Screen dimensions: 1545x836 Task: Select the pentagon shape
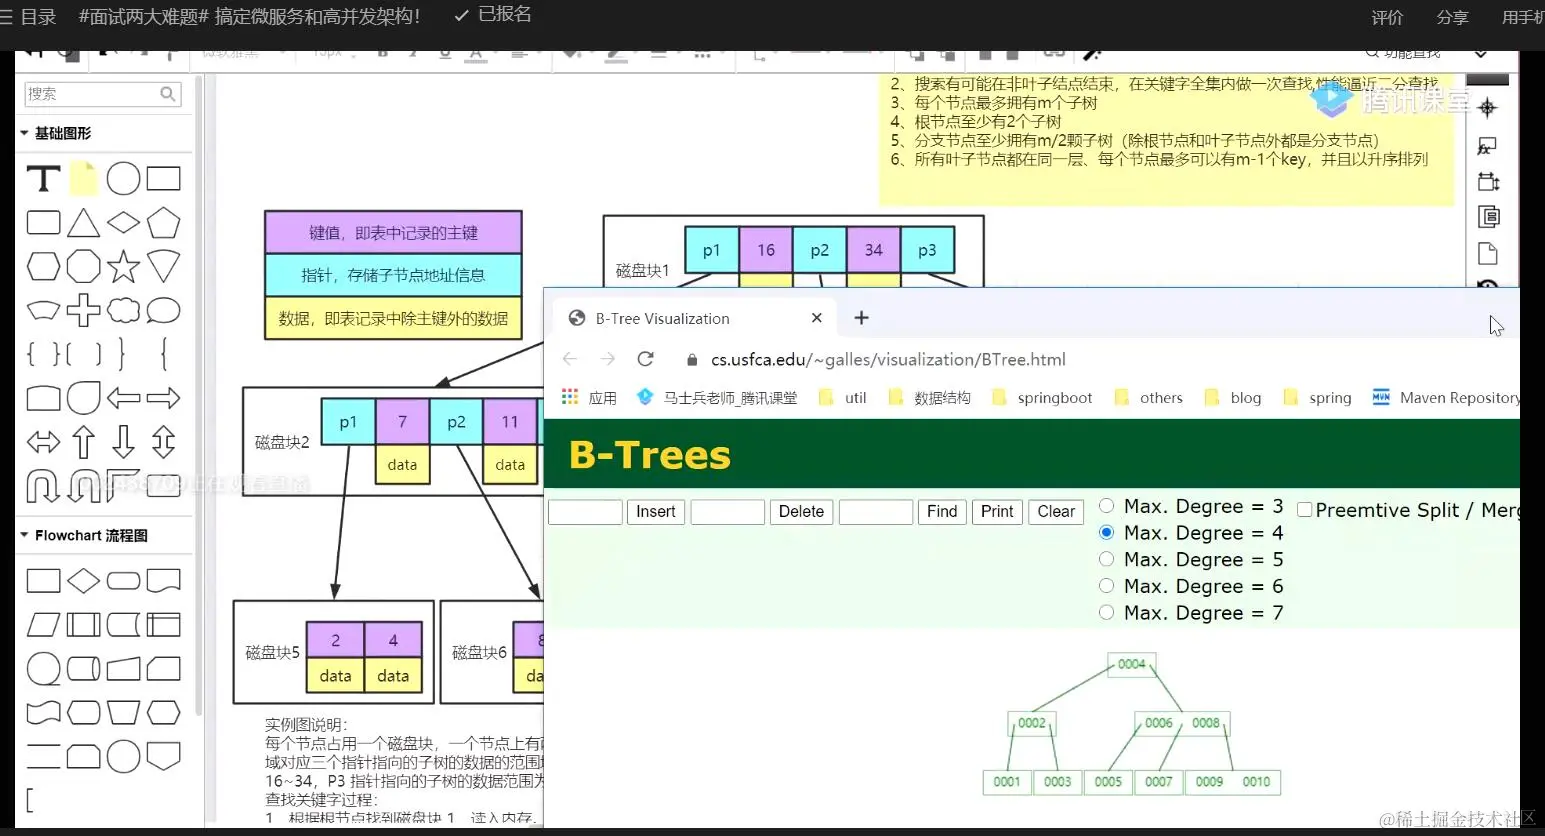click(164, 222)
